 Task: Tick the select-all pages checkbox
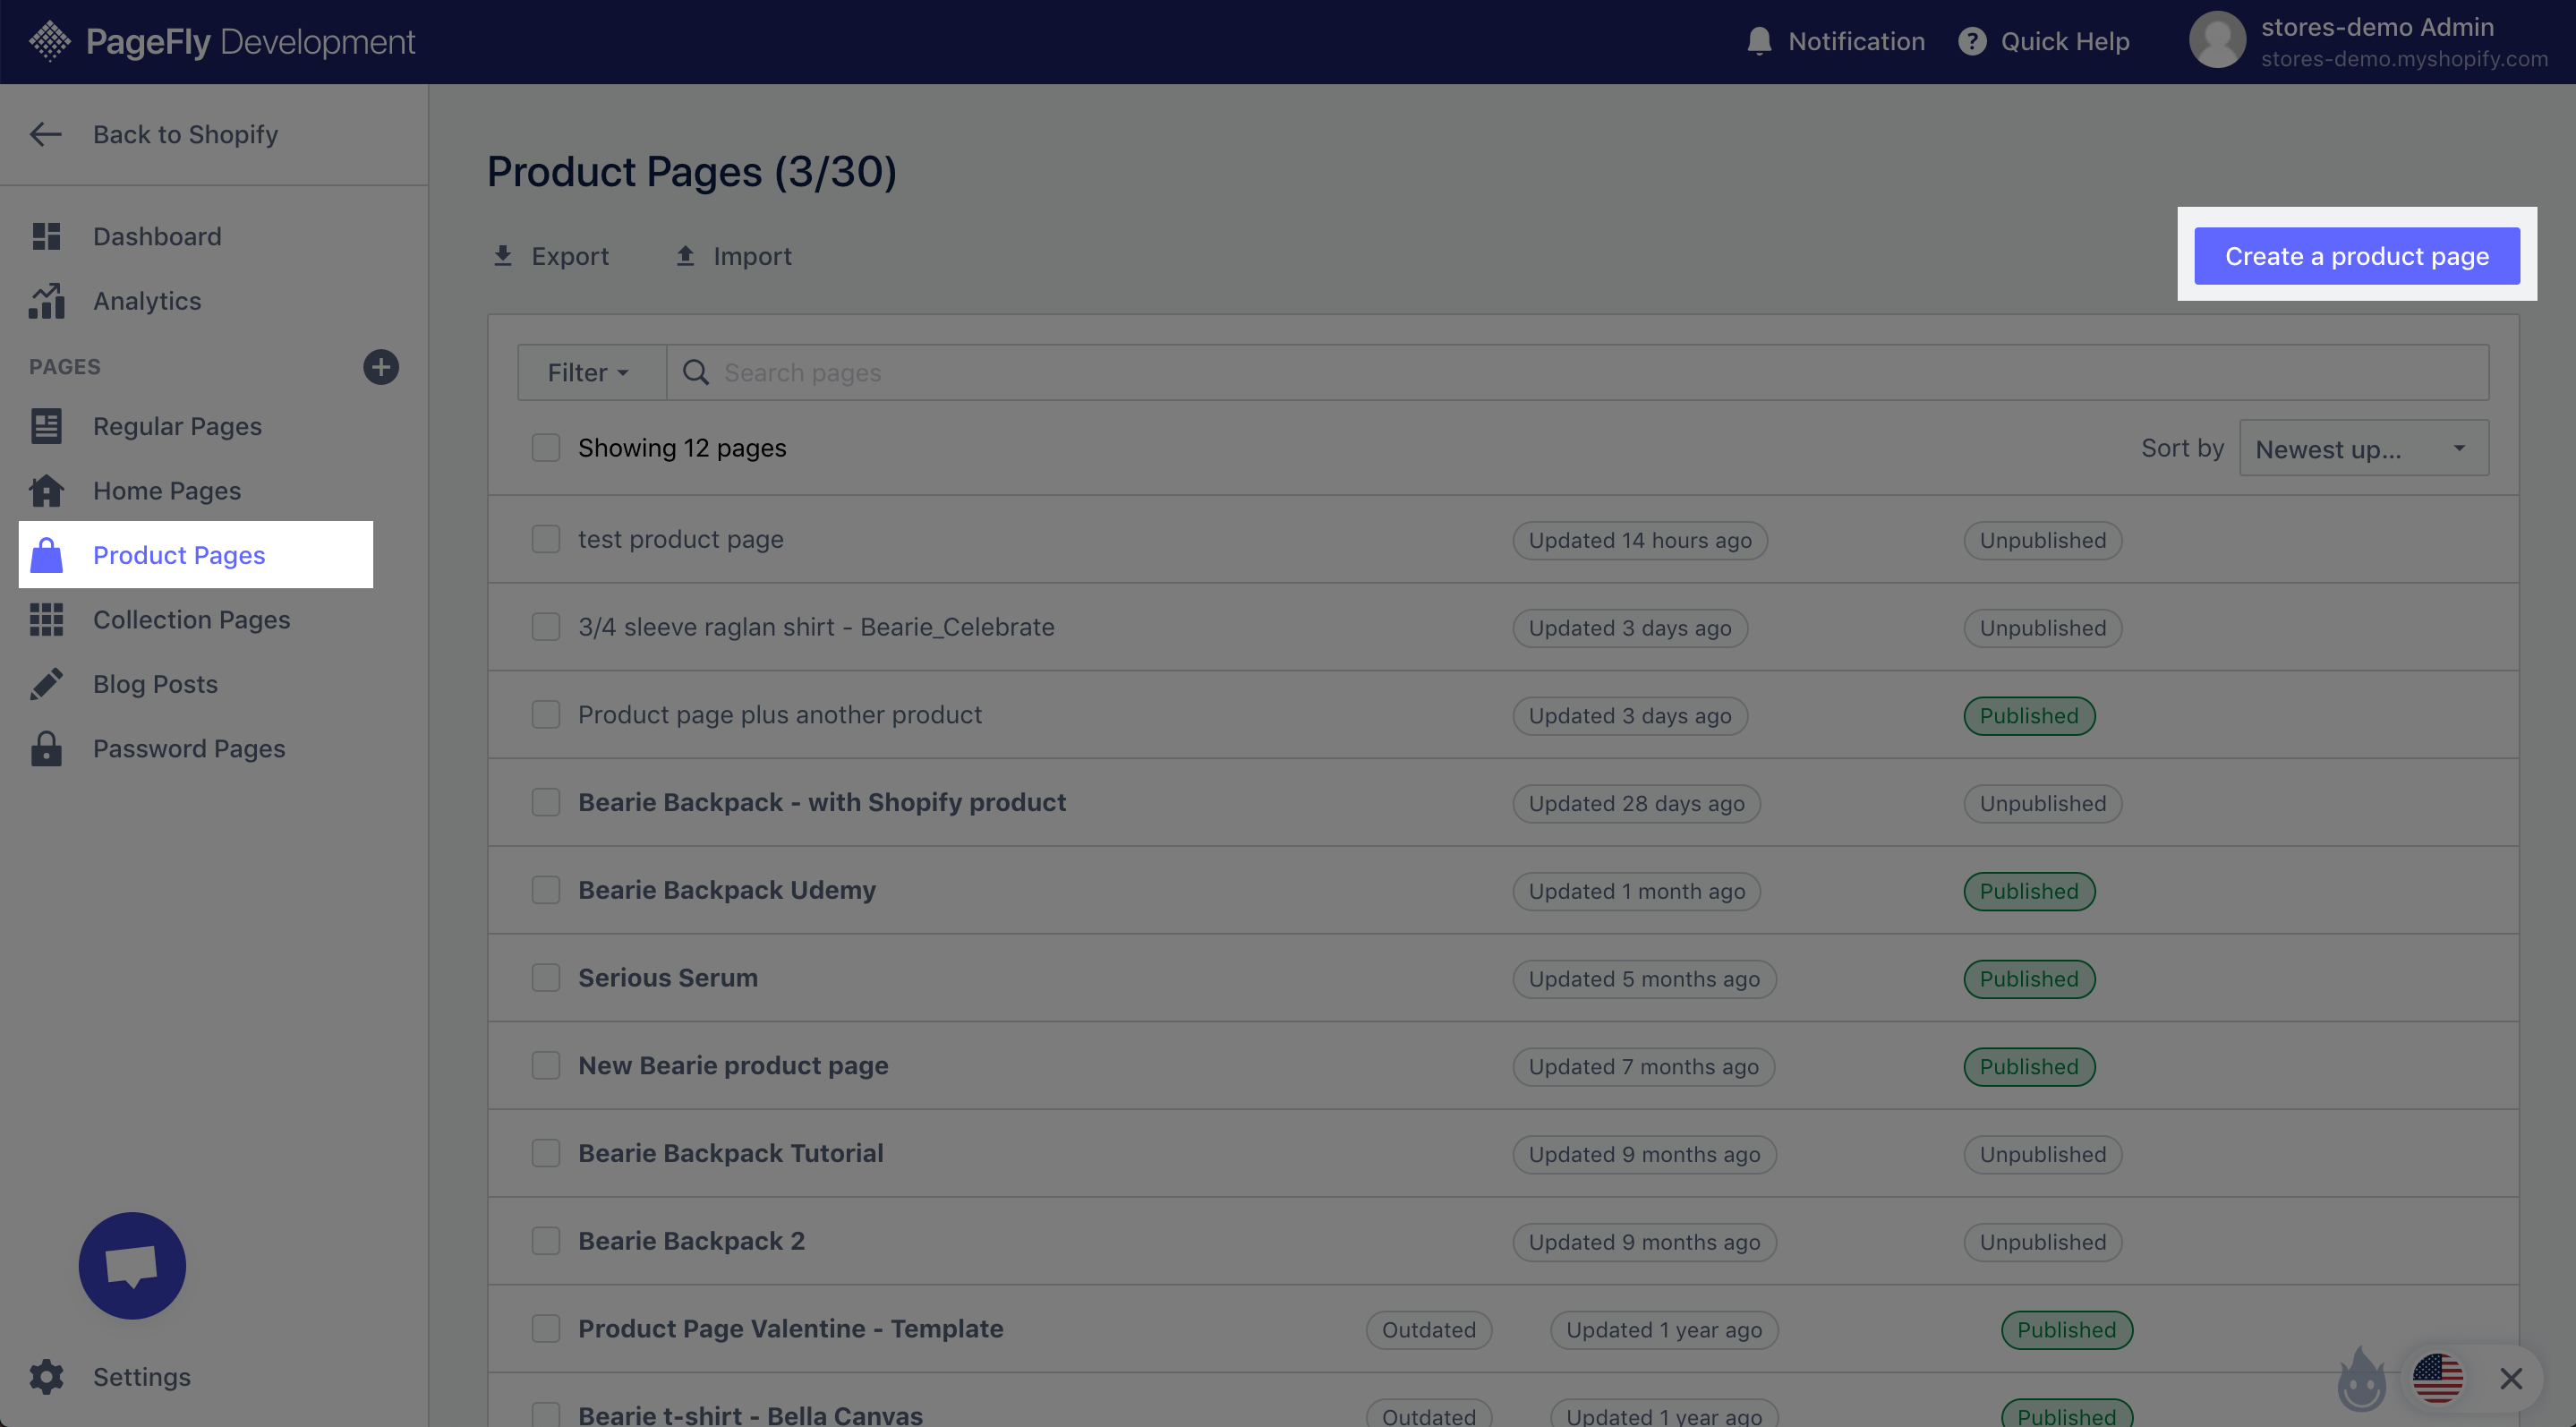click(x=545, y=447)
